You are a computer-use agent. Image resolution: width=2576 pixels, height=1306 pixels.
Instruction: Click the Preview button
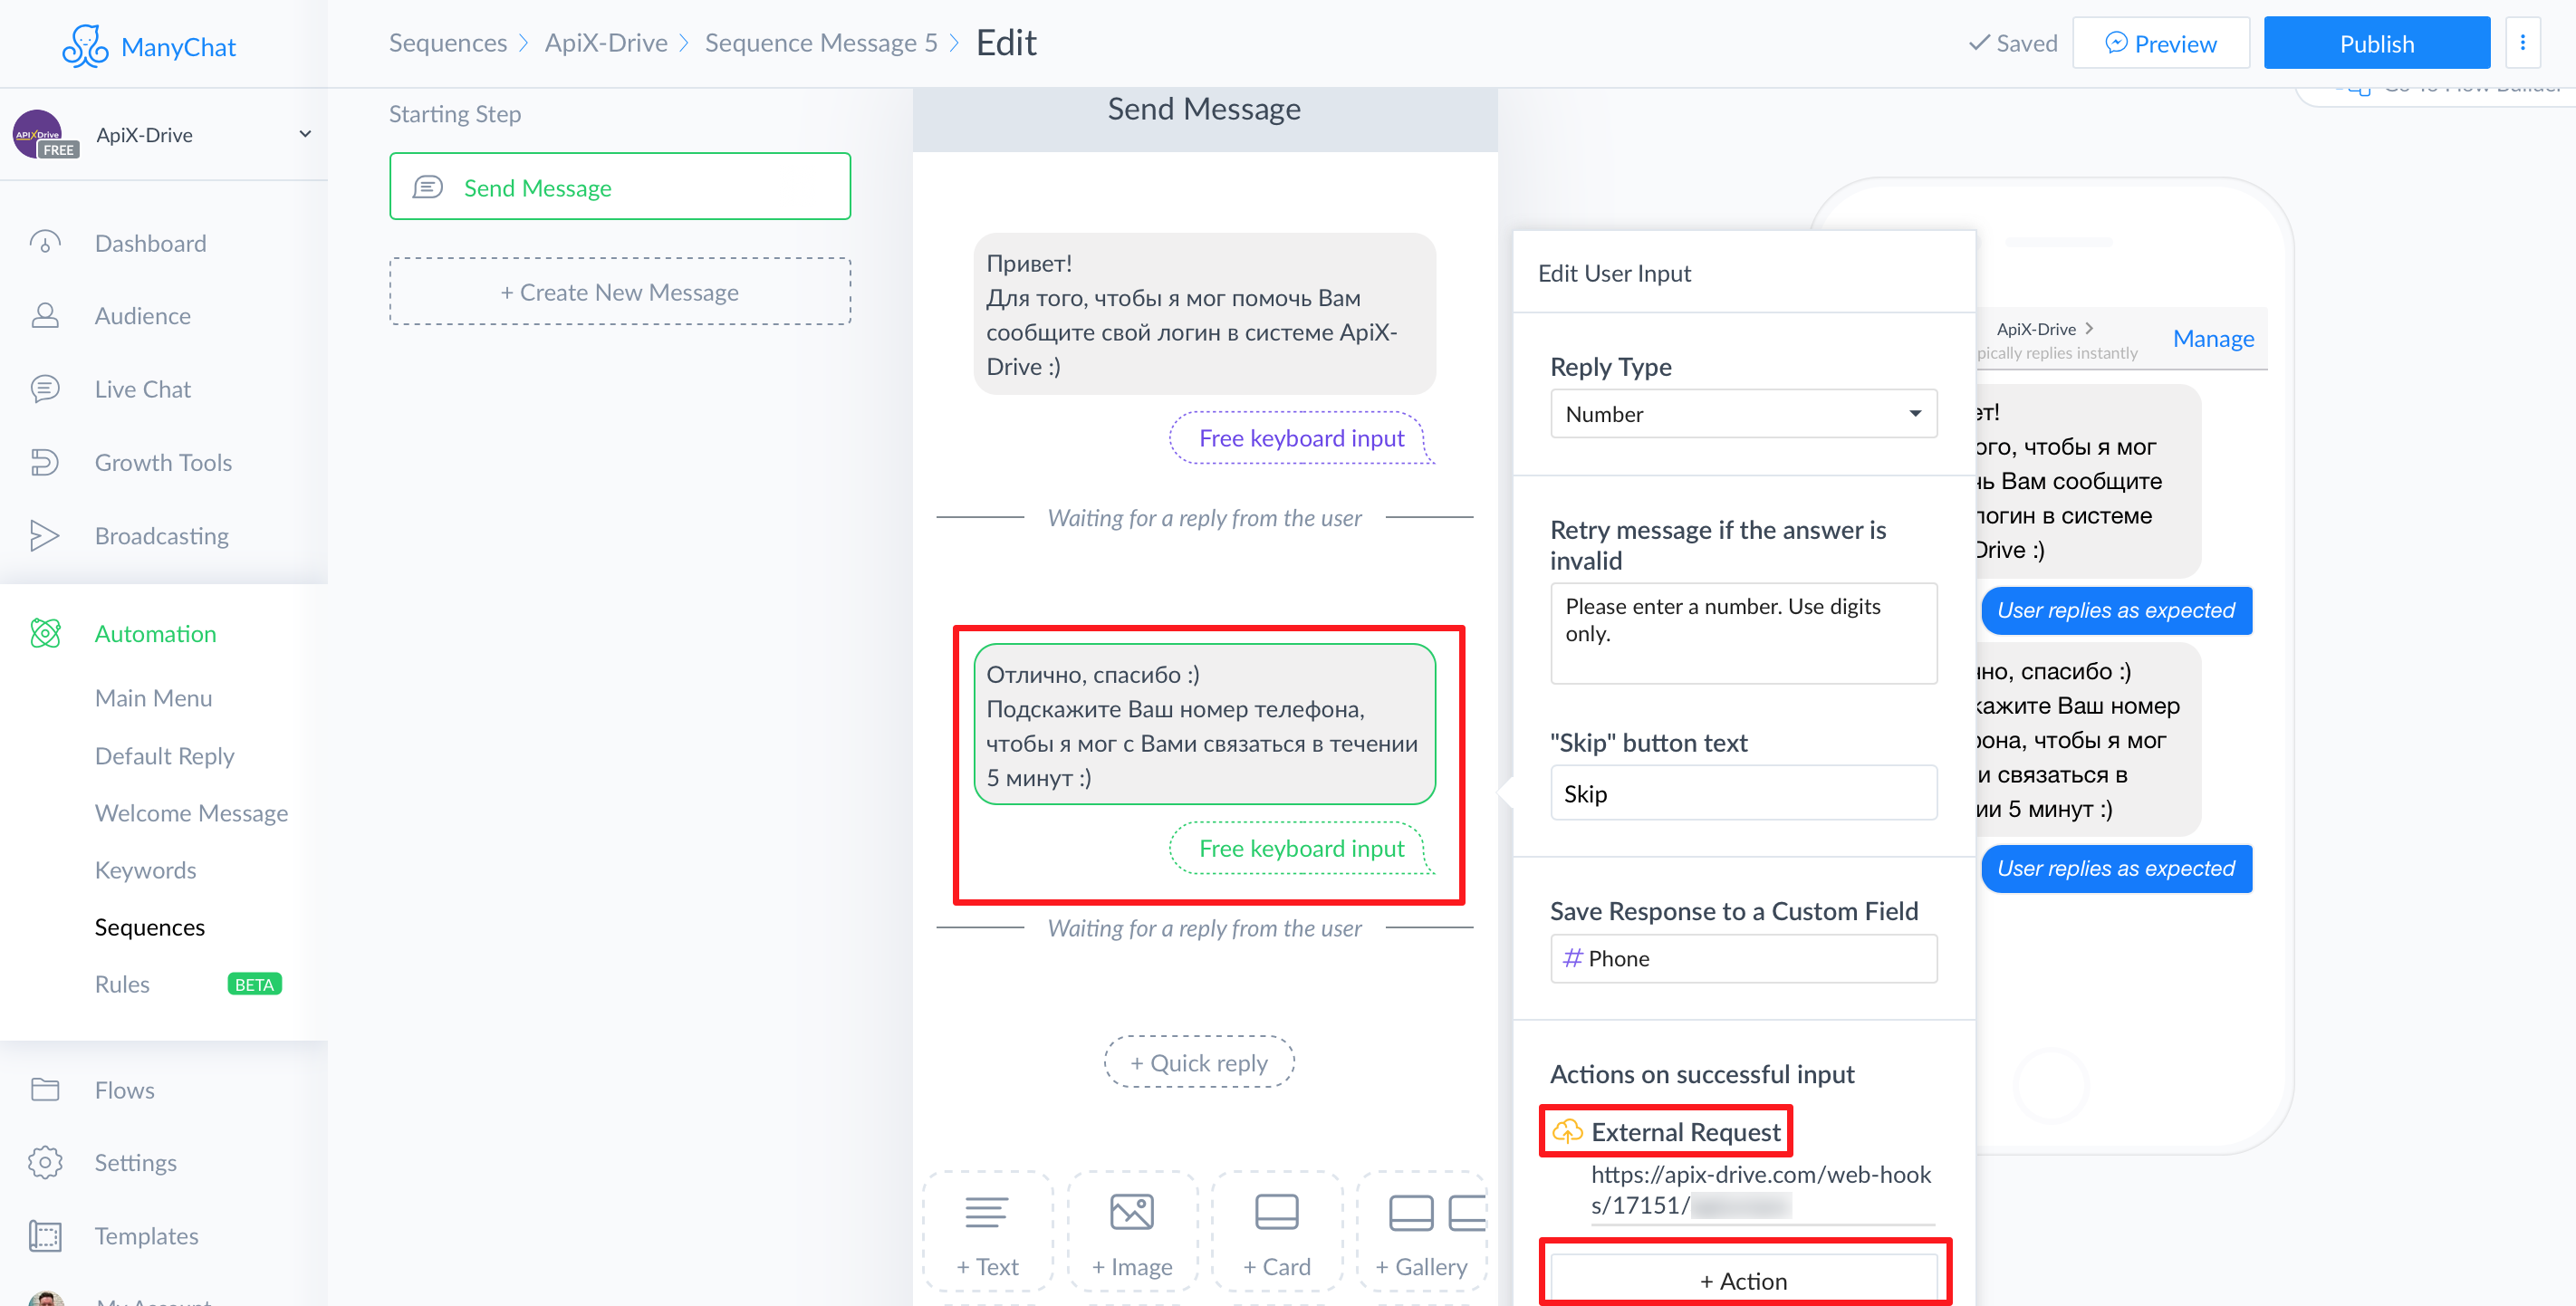pyautogui.click(x=2160, y=43)
